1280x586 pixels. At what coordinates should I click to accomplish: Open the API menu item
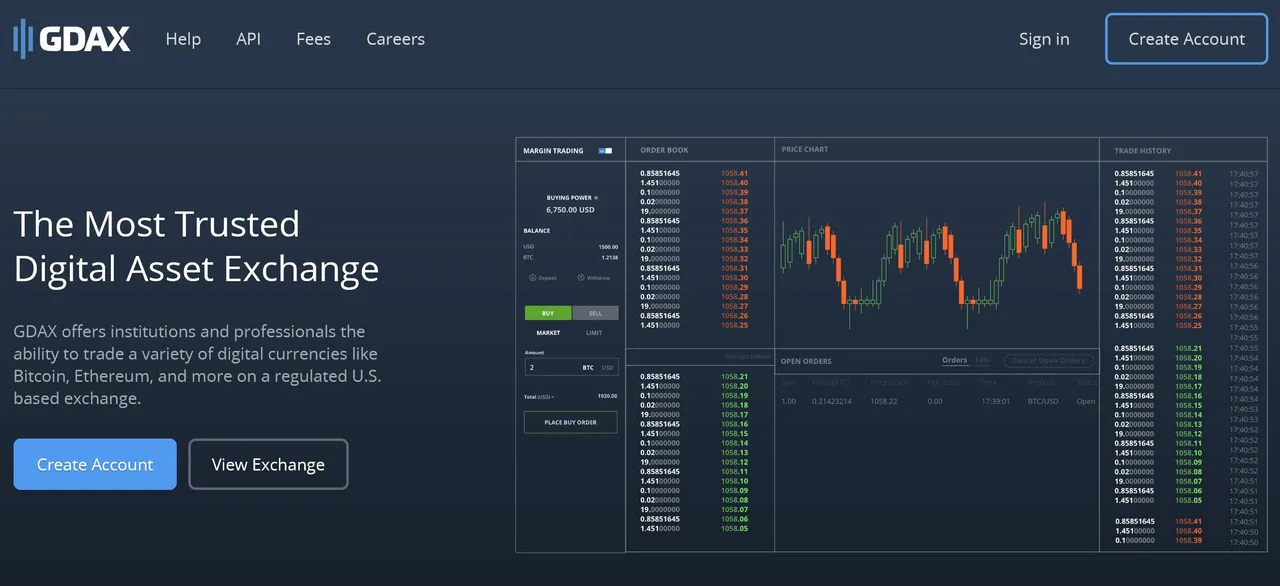pyautogui.click(x=248, y=39)
